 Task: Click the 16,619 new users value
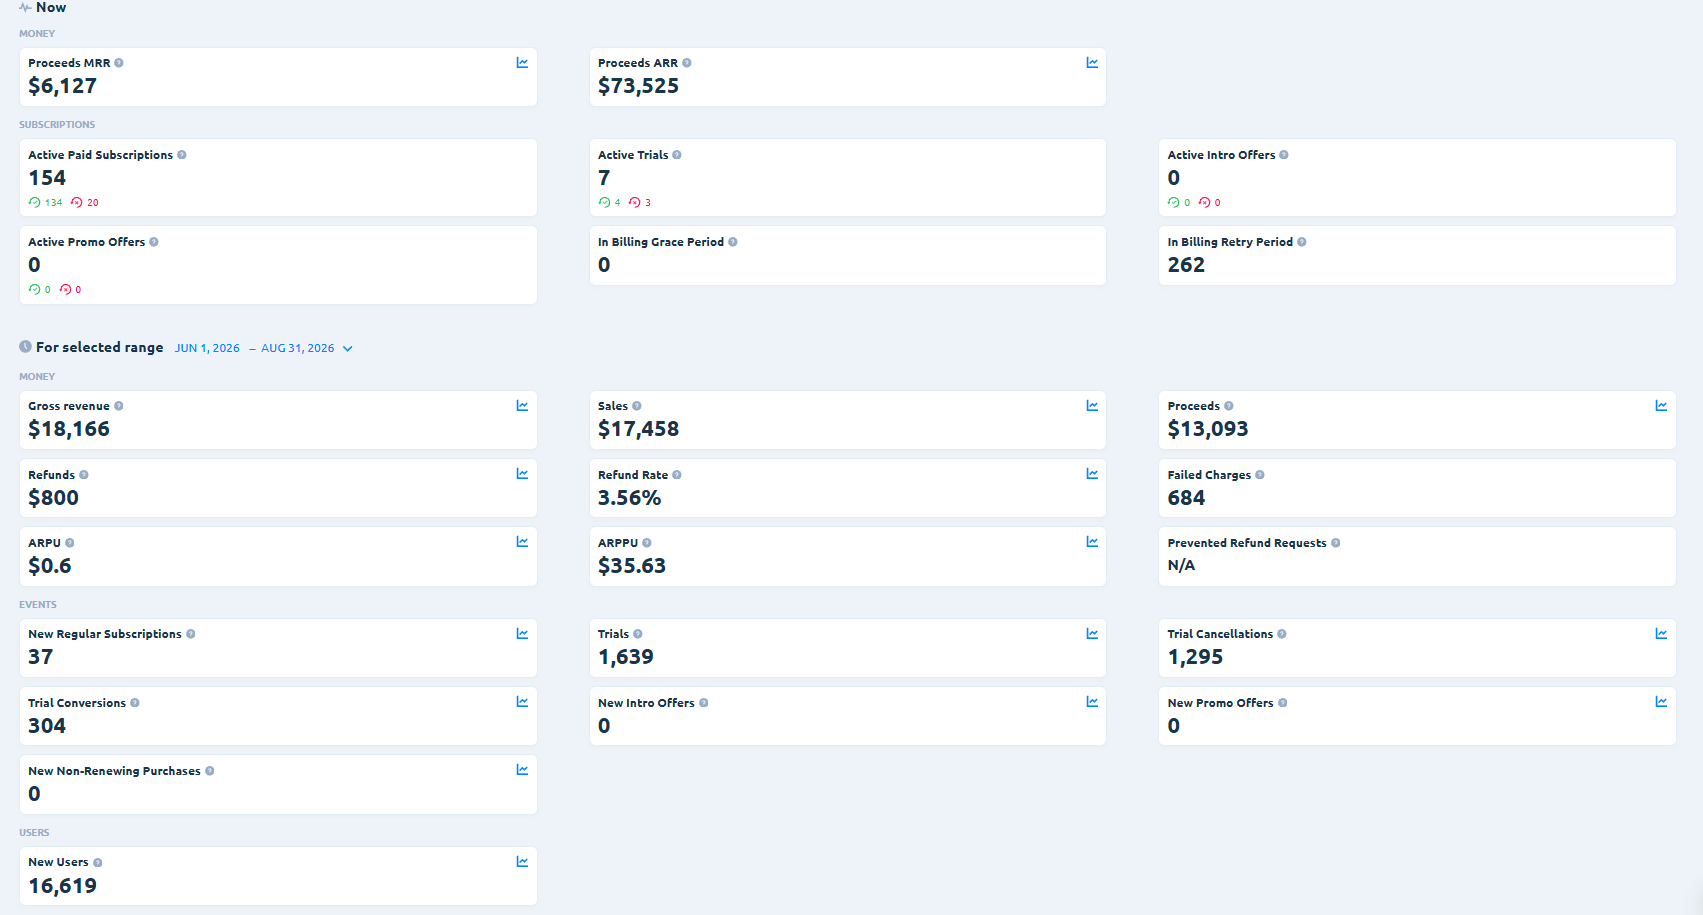(x=63, y=886)
